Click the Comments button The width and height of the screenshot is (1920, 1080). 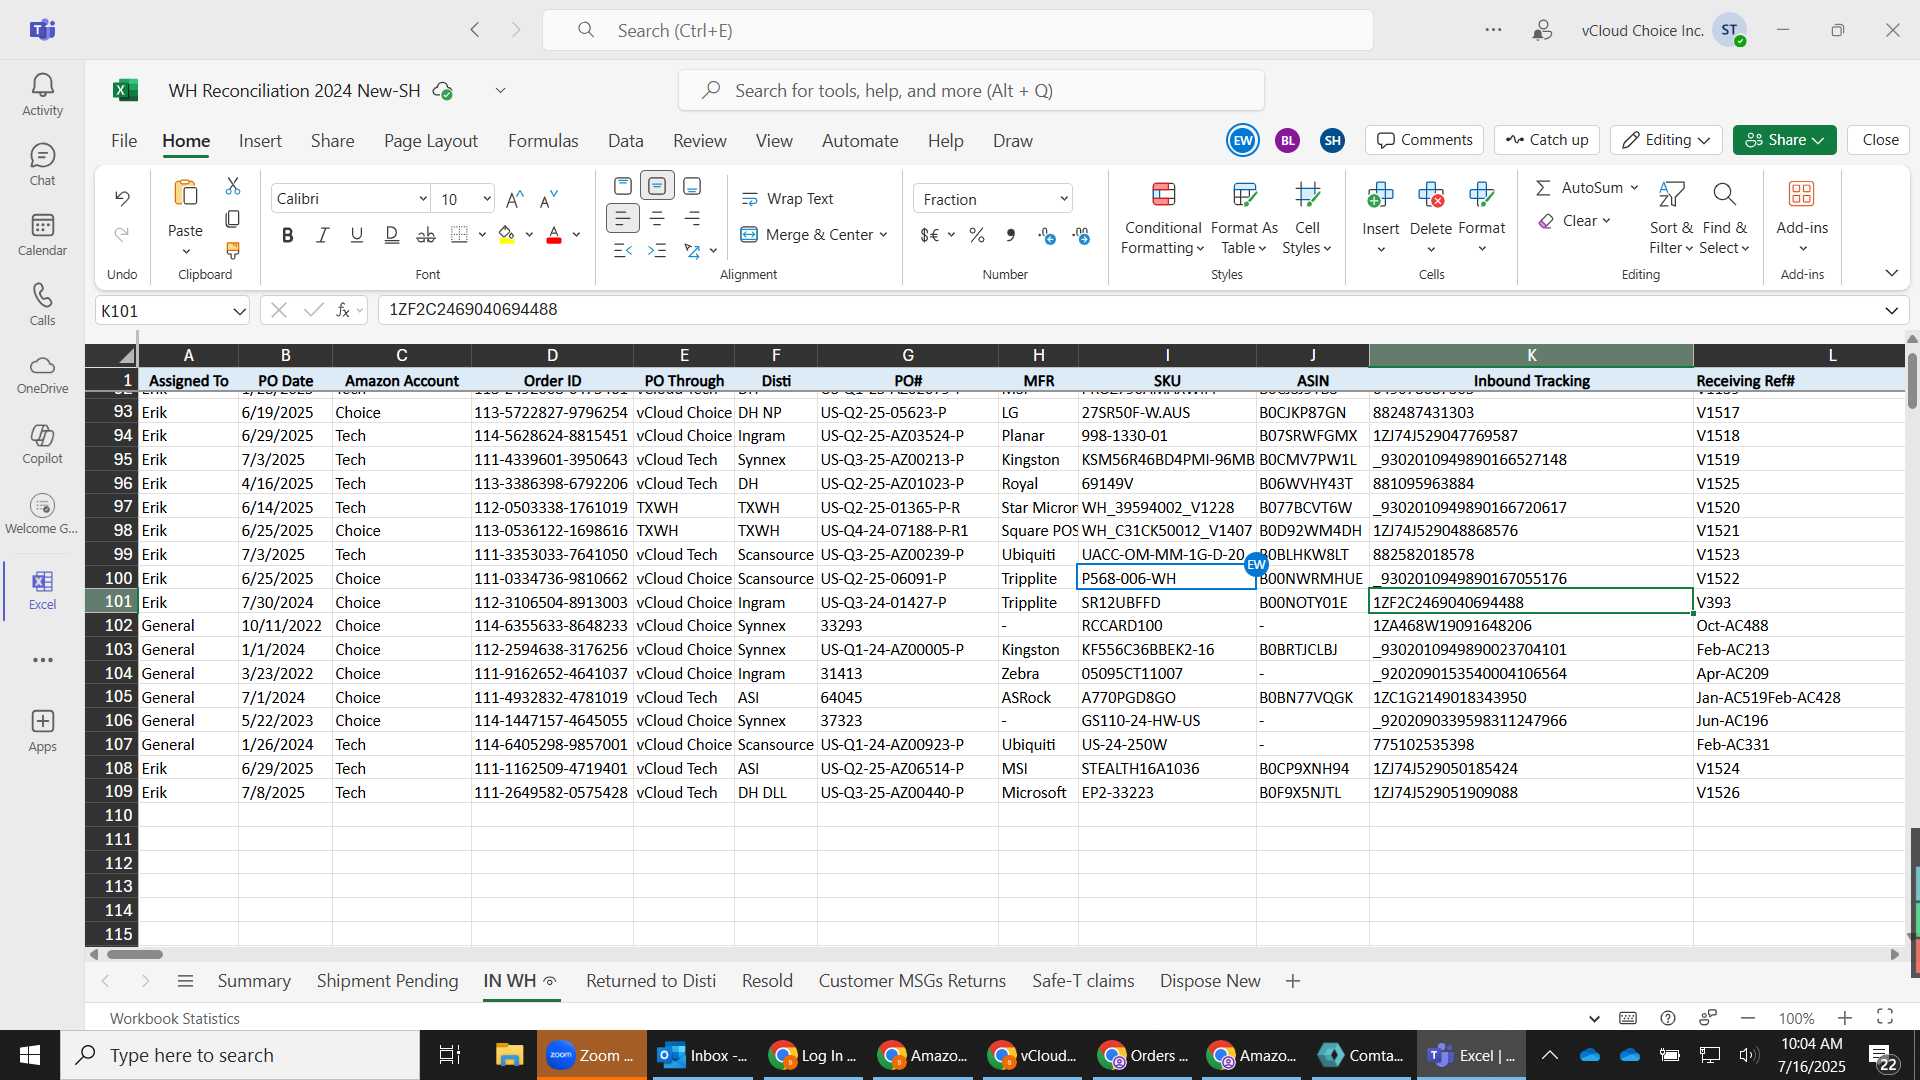coord(1425,140)
